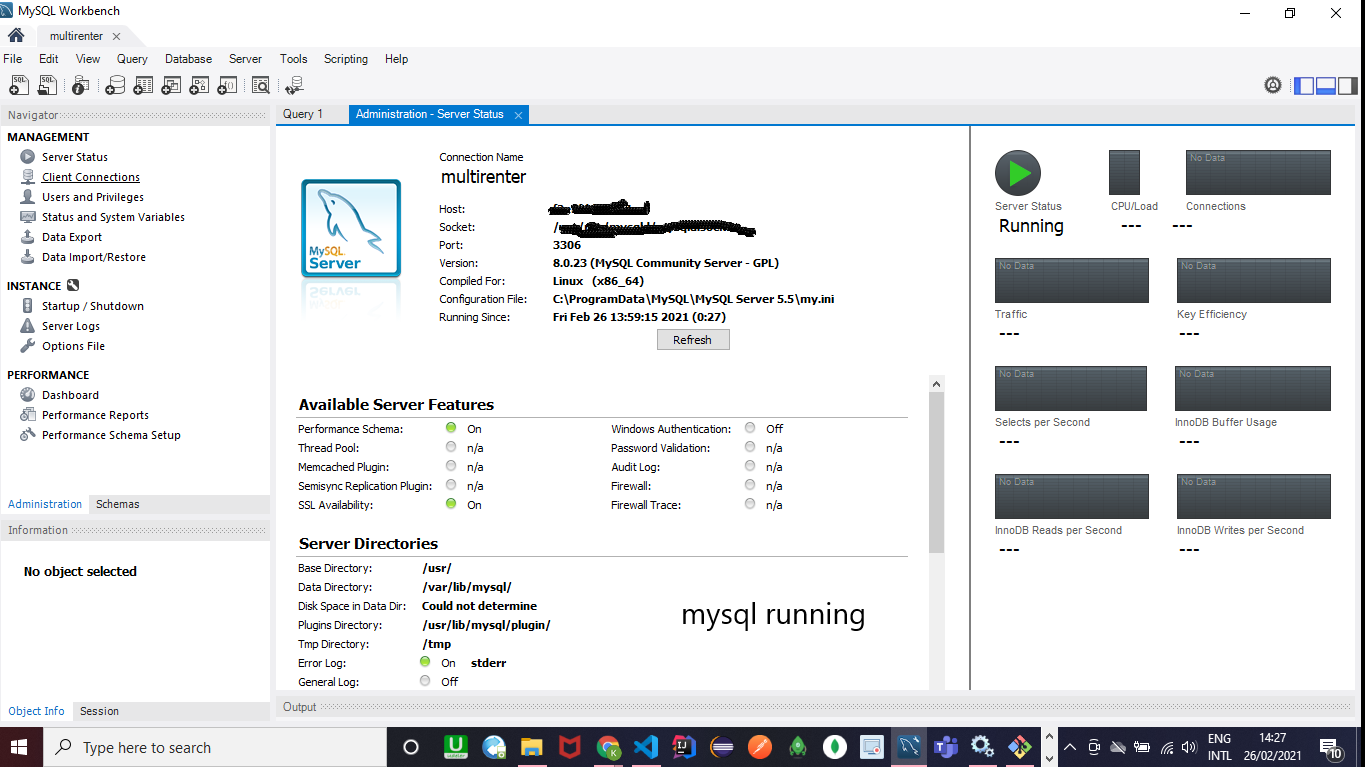
Task: Toggle the right sidebar panel visibility
Action: [x=1348, y=85]
